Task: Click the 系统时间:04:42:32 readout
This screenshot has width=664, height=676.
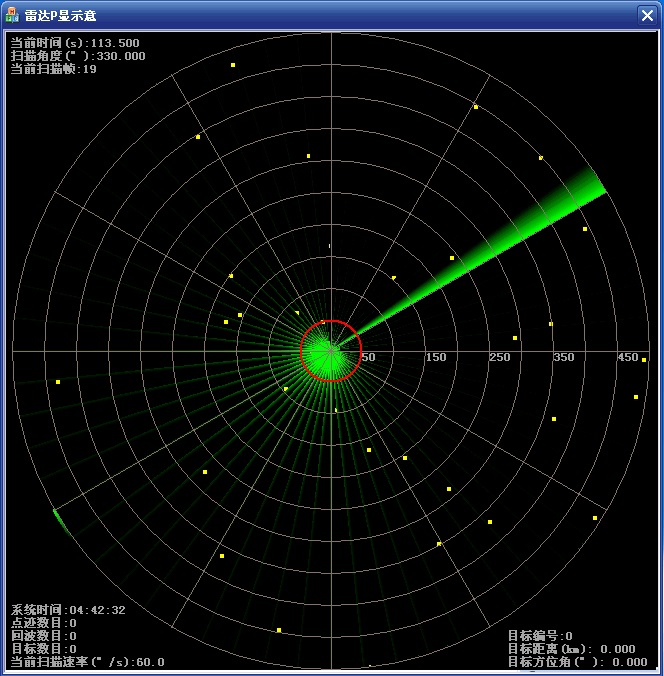Action: (x=68, y=610)
